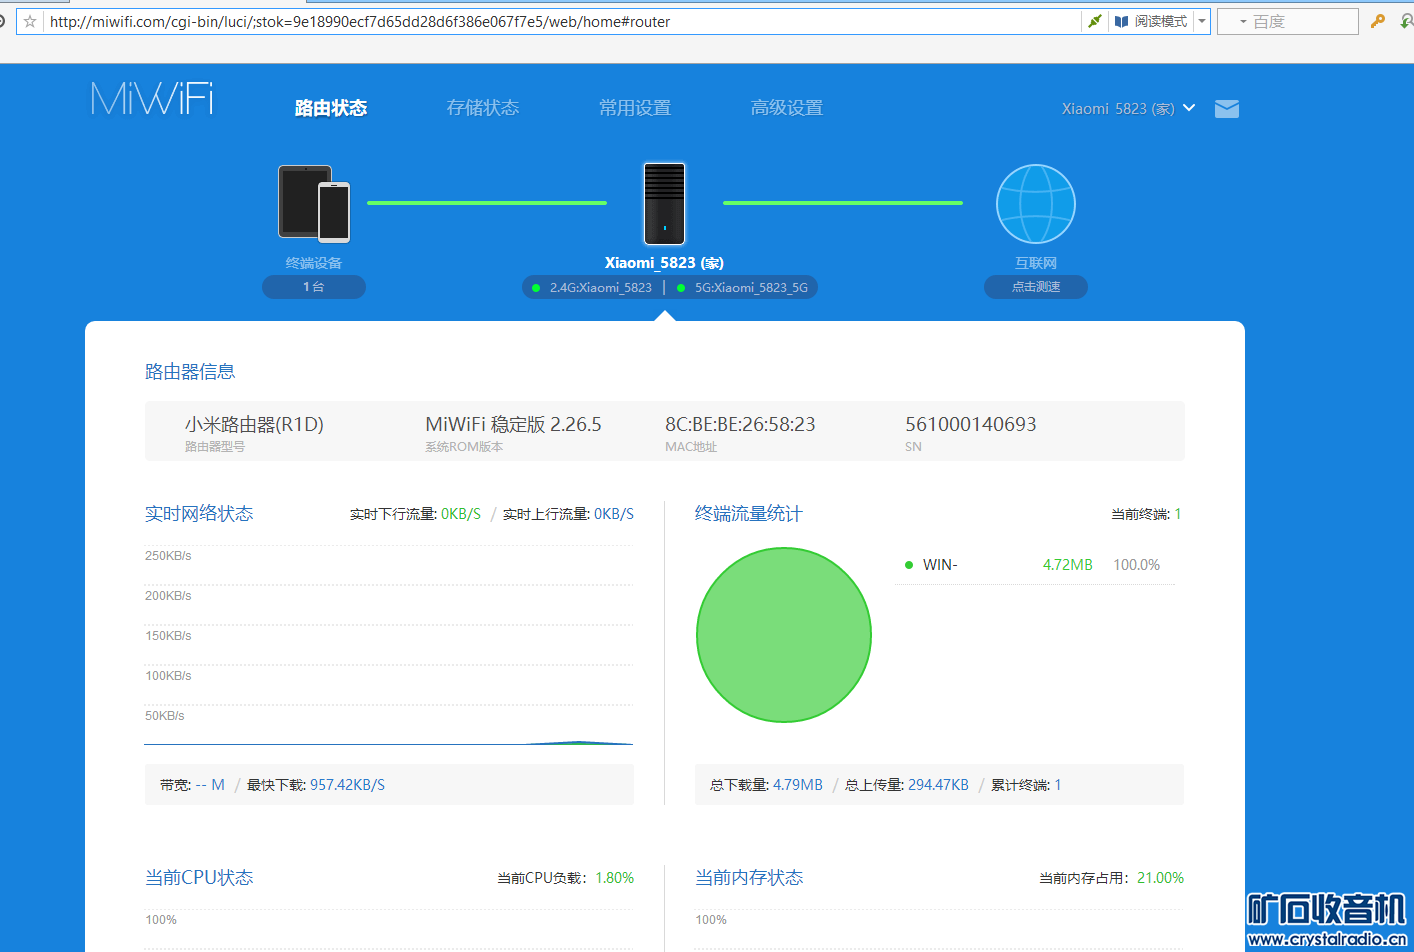Open the 高级设置 tab
This screenshot has height=952, width=1414.
click(x=787, y=108)
